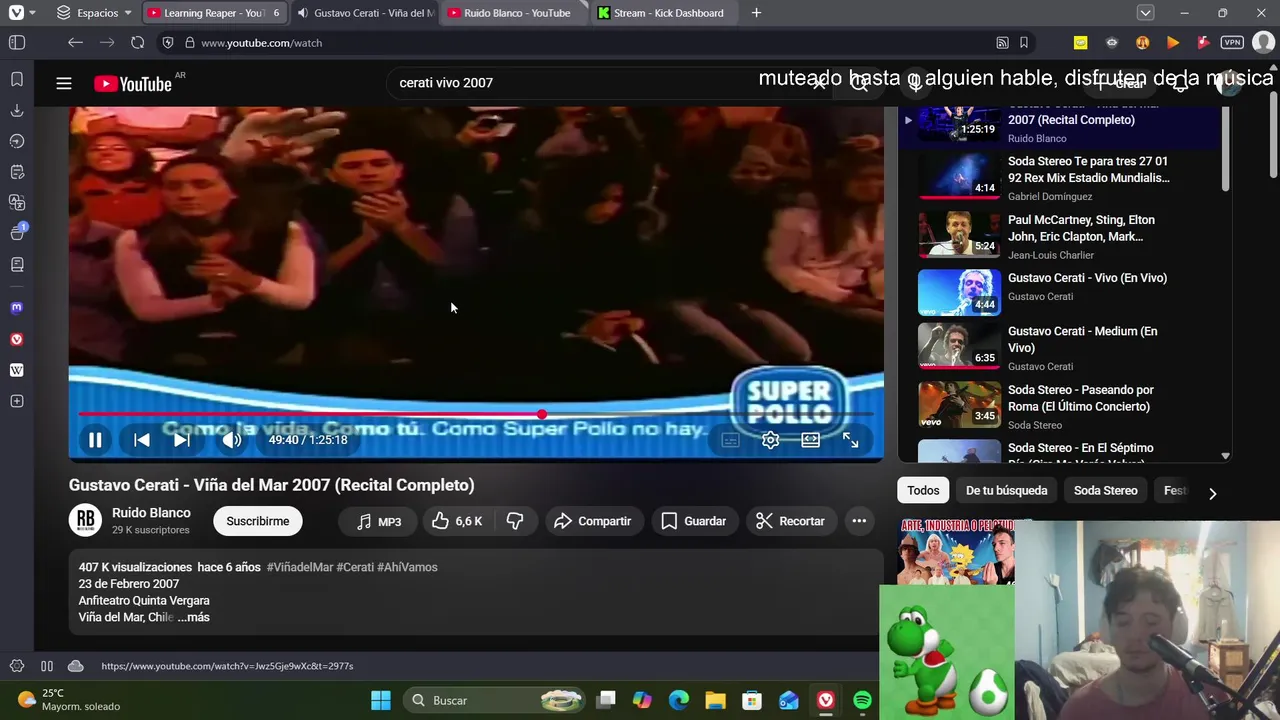Screen dimensions: 1280x720
Task: Toggle theater mode view
Action: (810, 440)
